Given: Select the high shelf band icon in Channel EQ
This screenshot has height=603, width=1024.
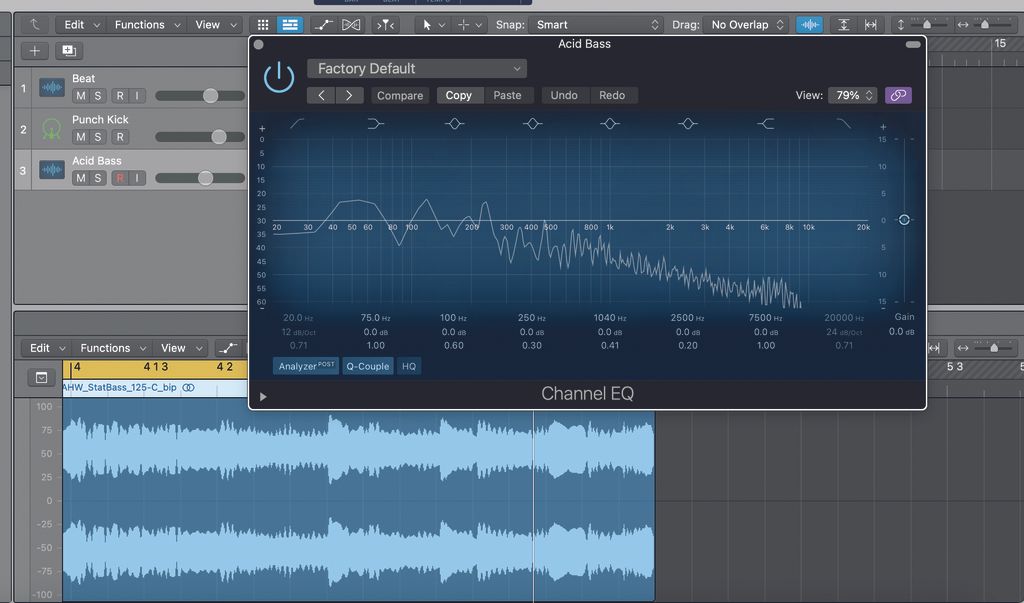Looking at the screenshot, I should (x=766, y=123).
